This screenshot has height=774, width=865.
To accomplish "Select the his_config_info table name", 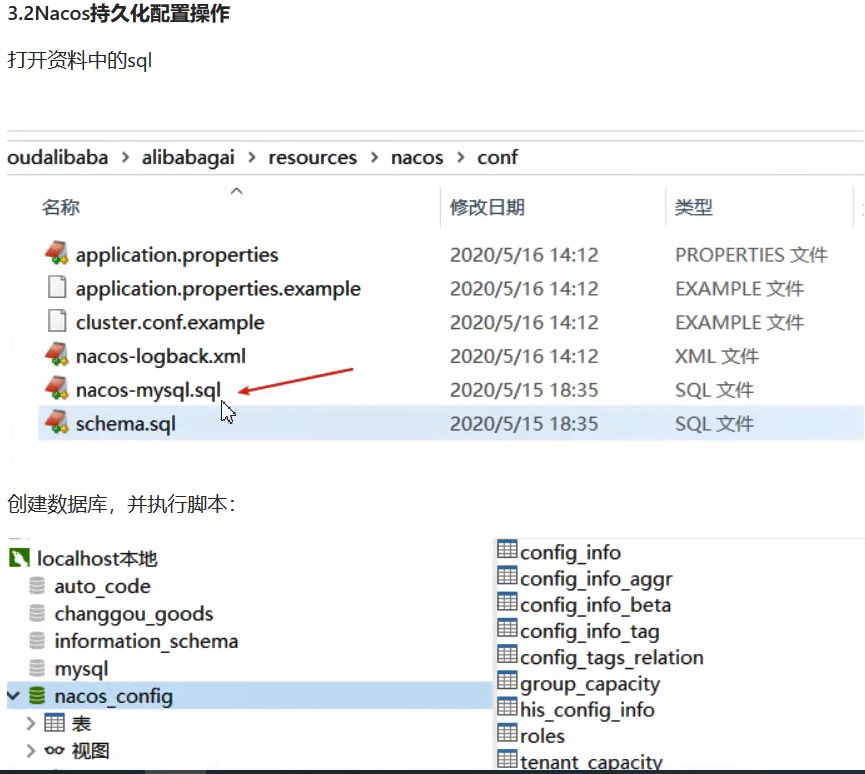I will click(587, 710).
